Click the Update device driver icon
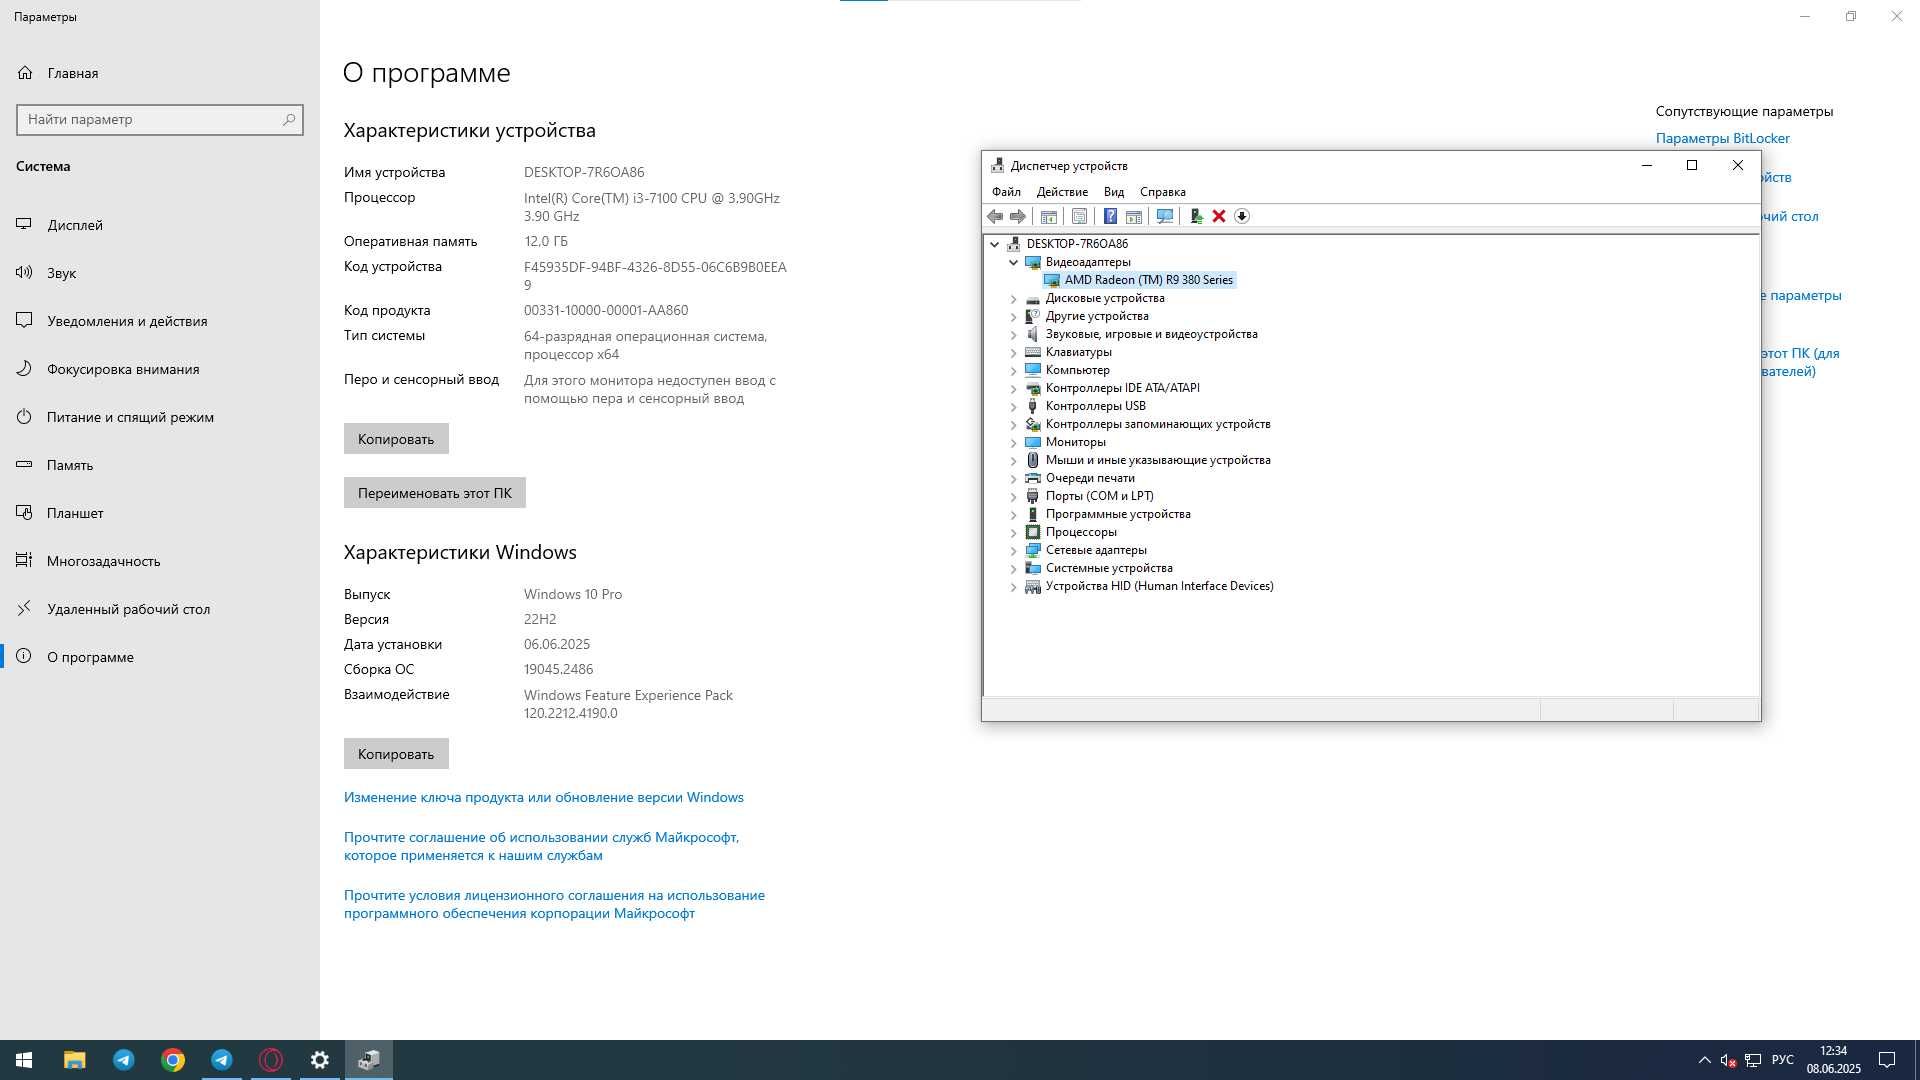The height and width of the screenshot is (1080, 1920). tap(1195, 216)
